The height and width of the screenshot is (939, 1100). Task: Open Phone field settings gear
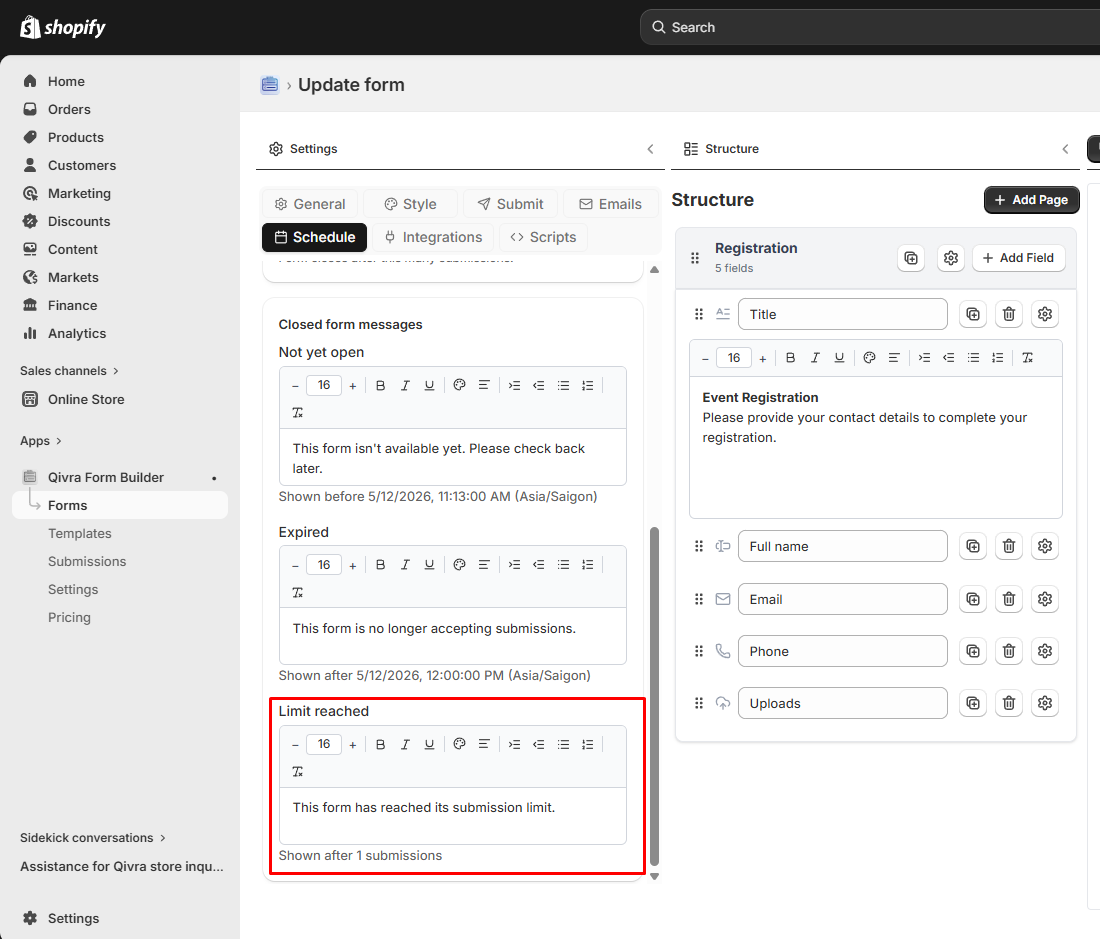pyautogui.click(x=1045, y=651)
